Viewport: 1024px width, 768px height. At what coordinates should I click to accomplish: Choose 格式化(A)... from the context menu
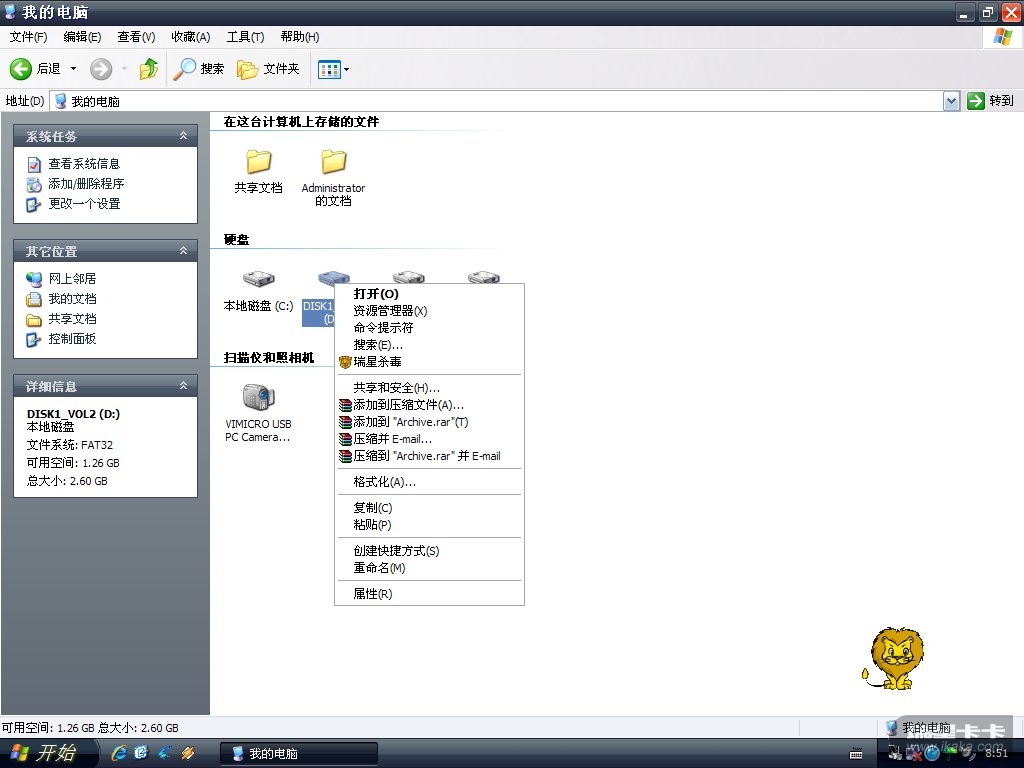coord(384,482)
